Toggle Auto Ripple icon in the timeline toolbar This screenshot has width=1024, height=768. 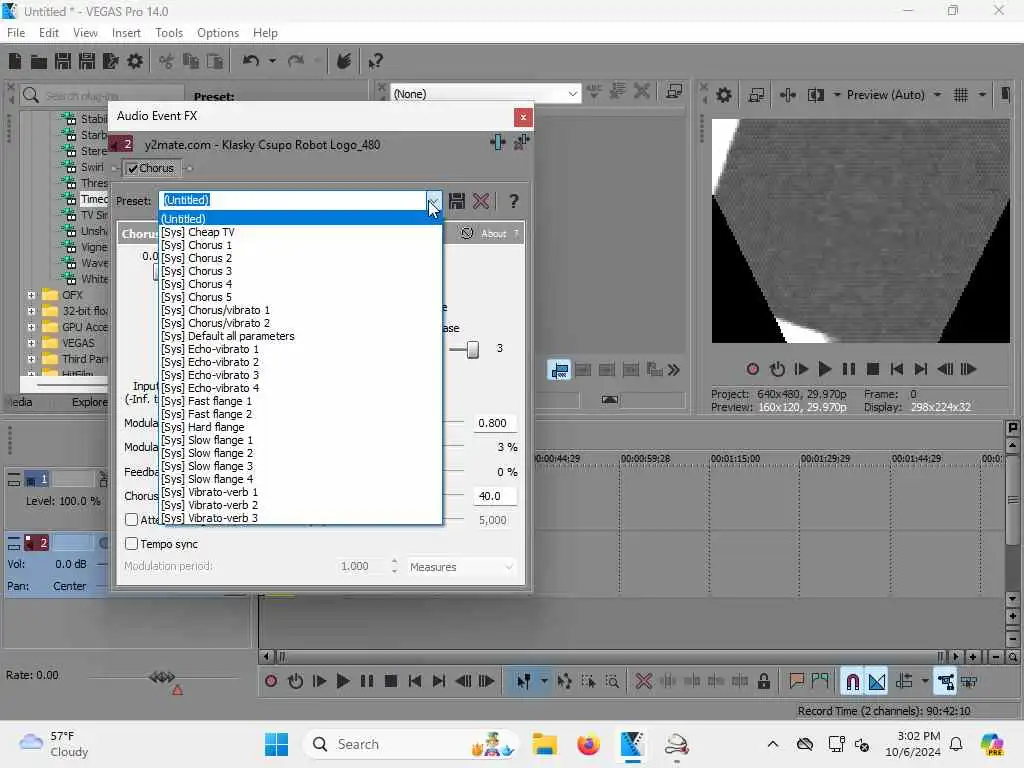click(904, 681)
